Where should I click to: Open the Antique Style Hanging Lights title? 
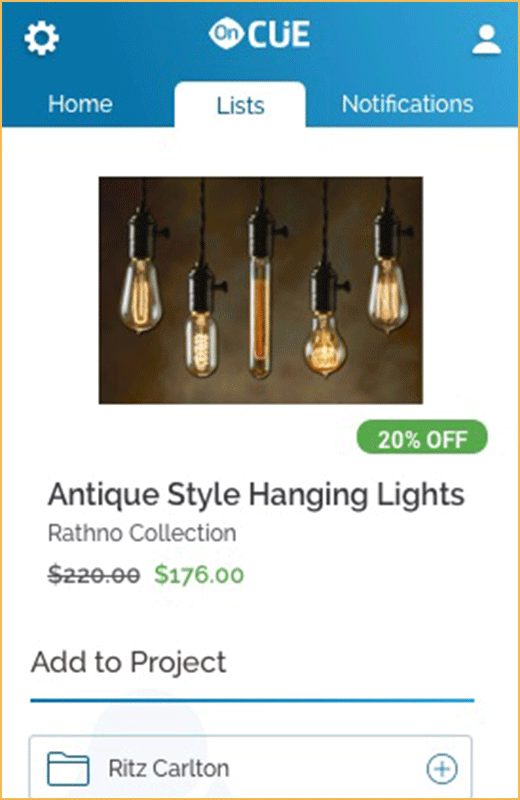coord(256,495)
